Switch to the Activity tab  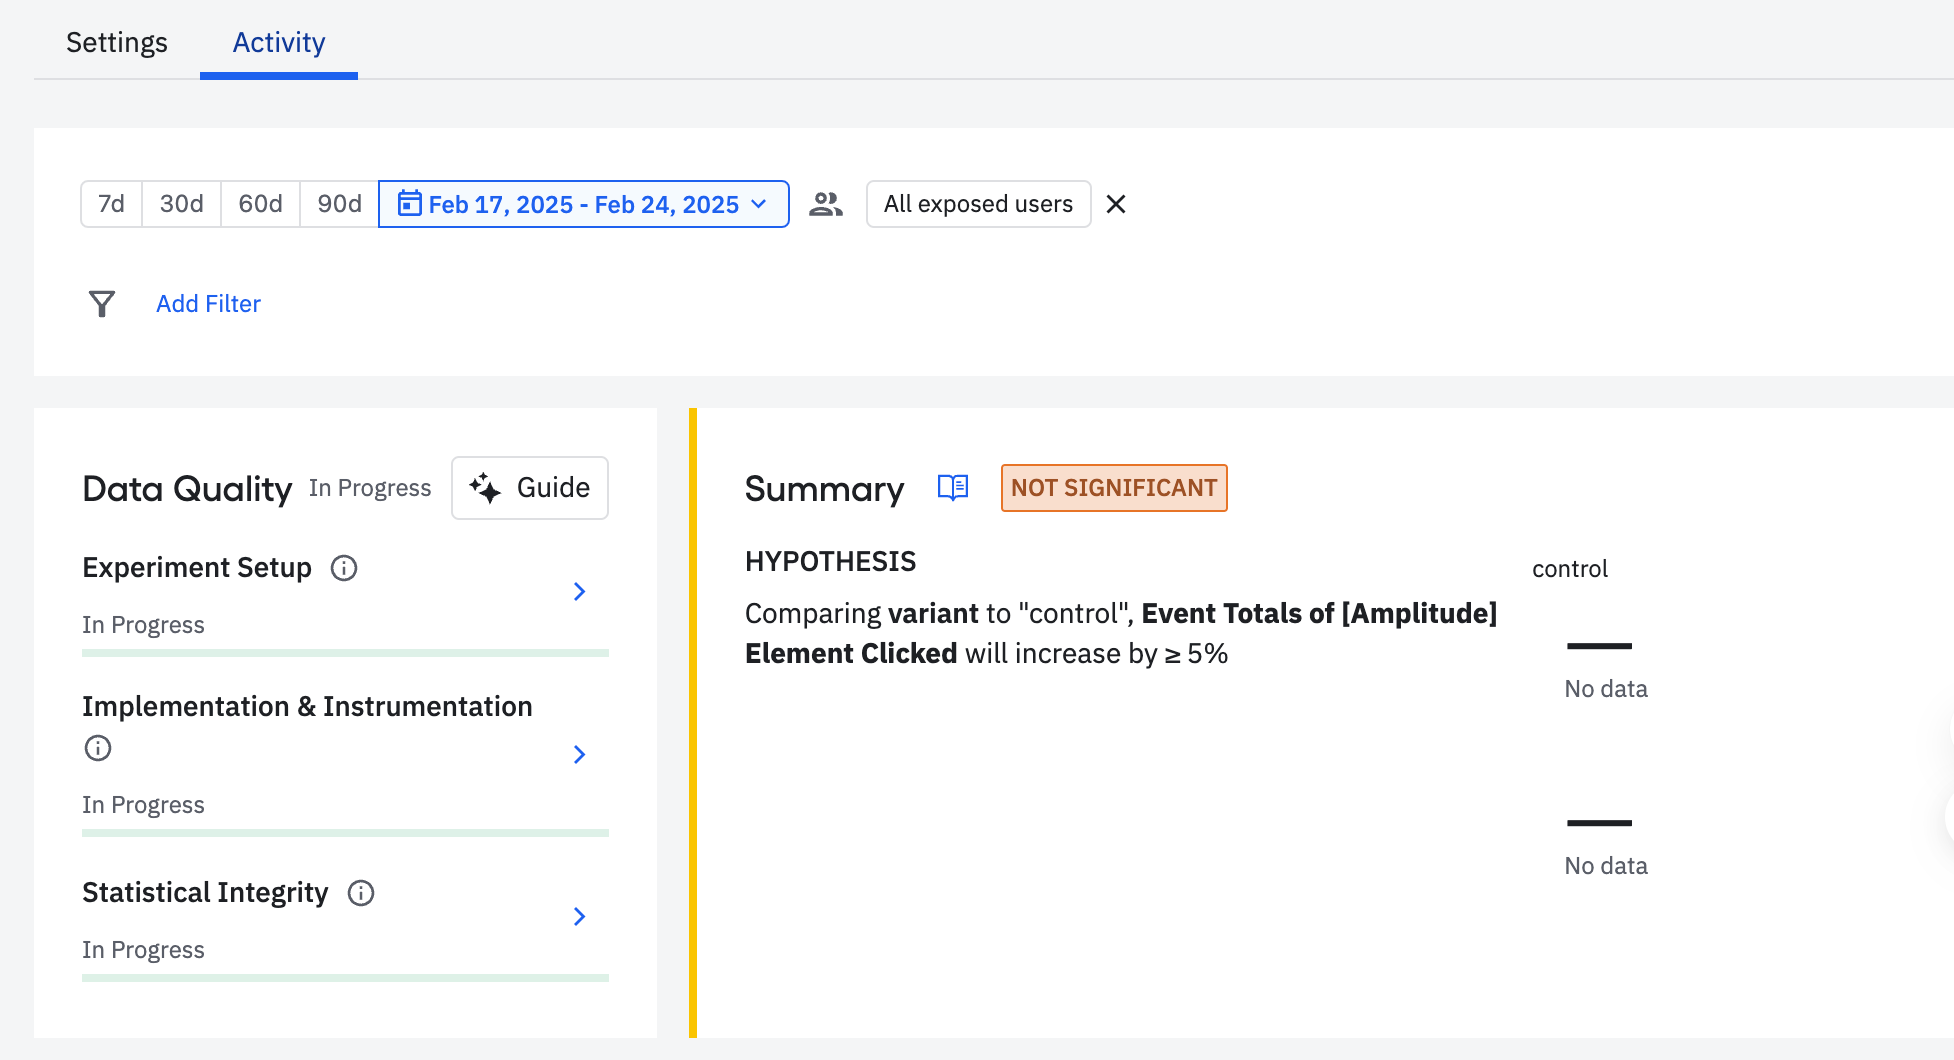(x=279, y=42)
